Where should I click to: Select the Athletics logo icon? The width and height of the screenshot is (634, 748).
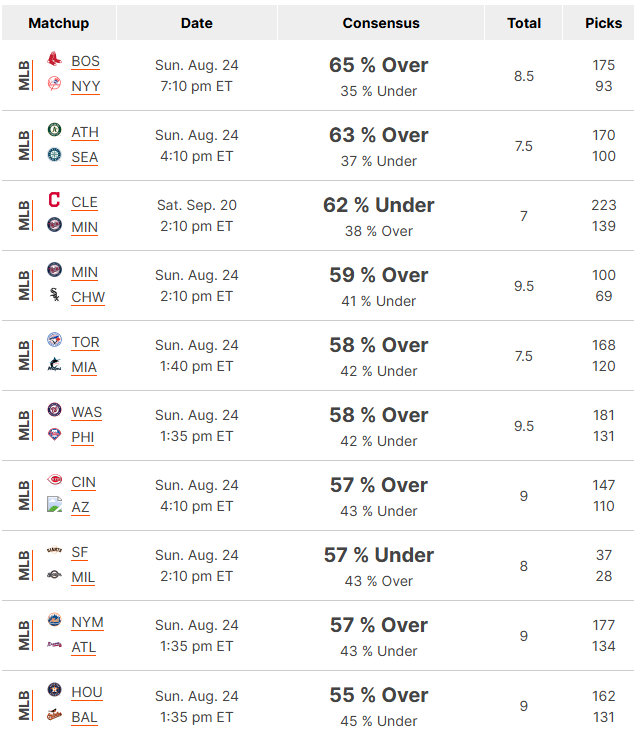(54, 129)
